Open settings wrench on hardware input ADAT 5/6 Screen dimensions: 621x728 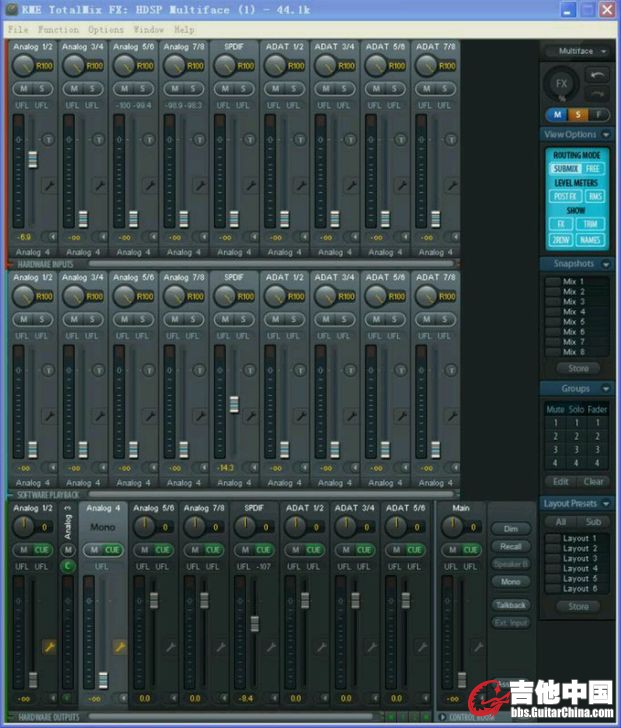click(401, 186)
